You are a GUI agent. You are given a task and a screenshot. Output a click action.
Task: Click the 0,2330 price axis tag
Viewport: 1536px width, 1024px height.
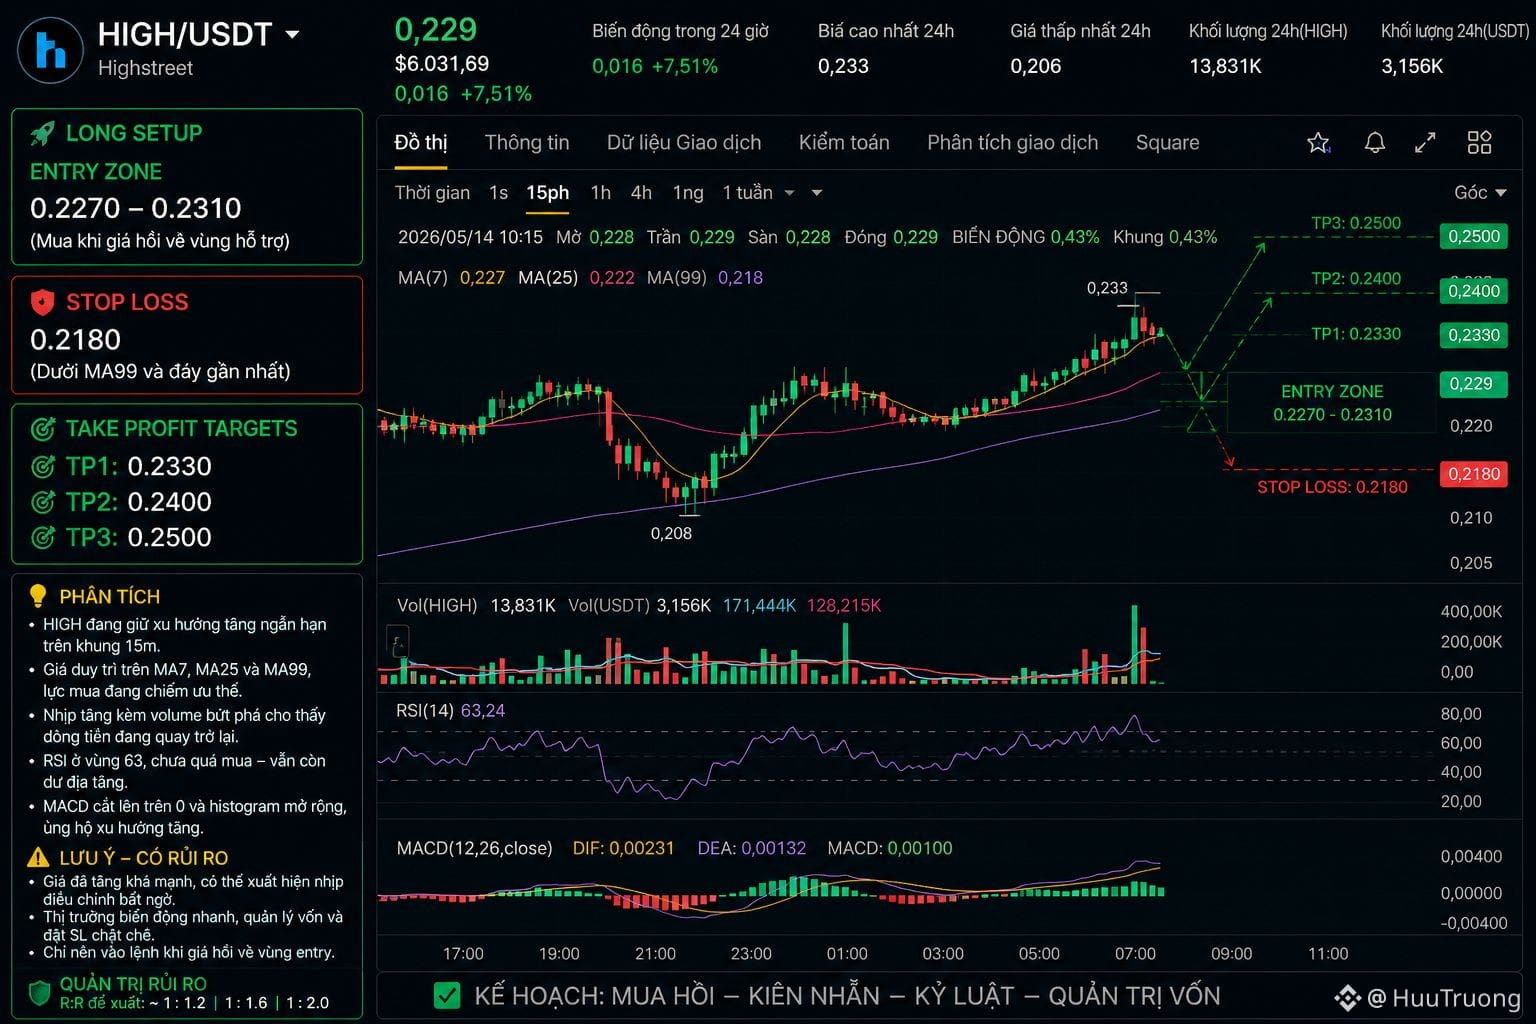coord(1474,335)
